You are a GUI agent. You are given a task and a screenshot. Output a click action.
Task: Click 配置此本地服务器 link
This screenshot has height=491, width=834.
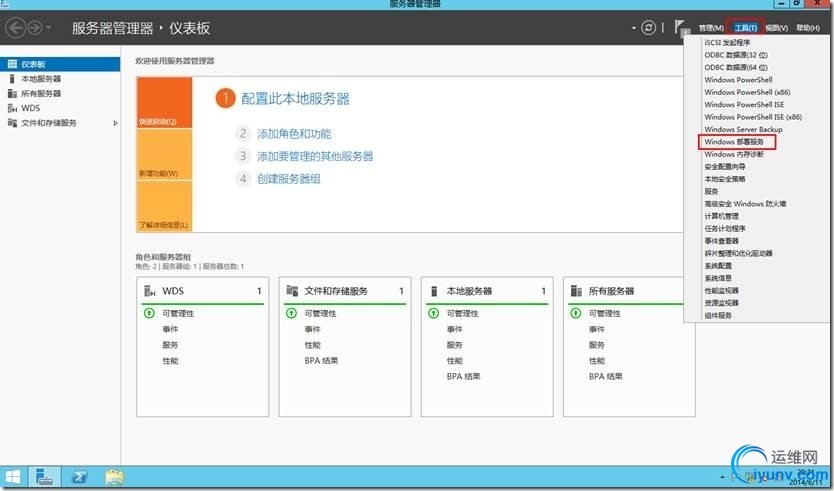point(295,99)
